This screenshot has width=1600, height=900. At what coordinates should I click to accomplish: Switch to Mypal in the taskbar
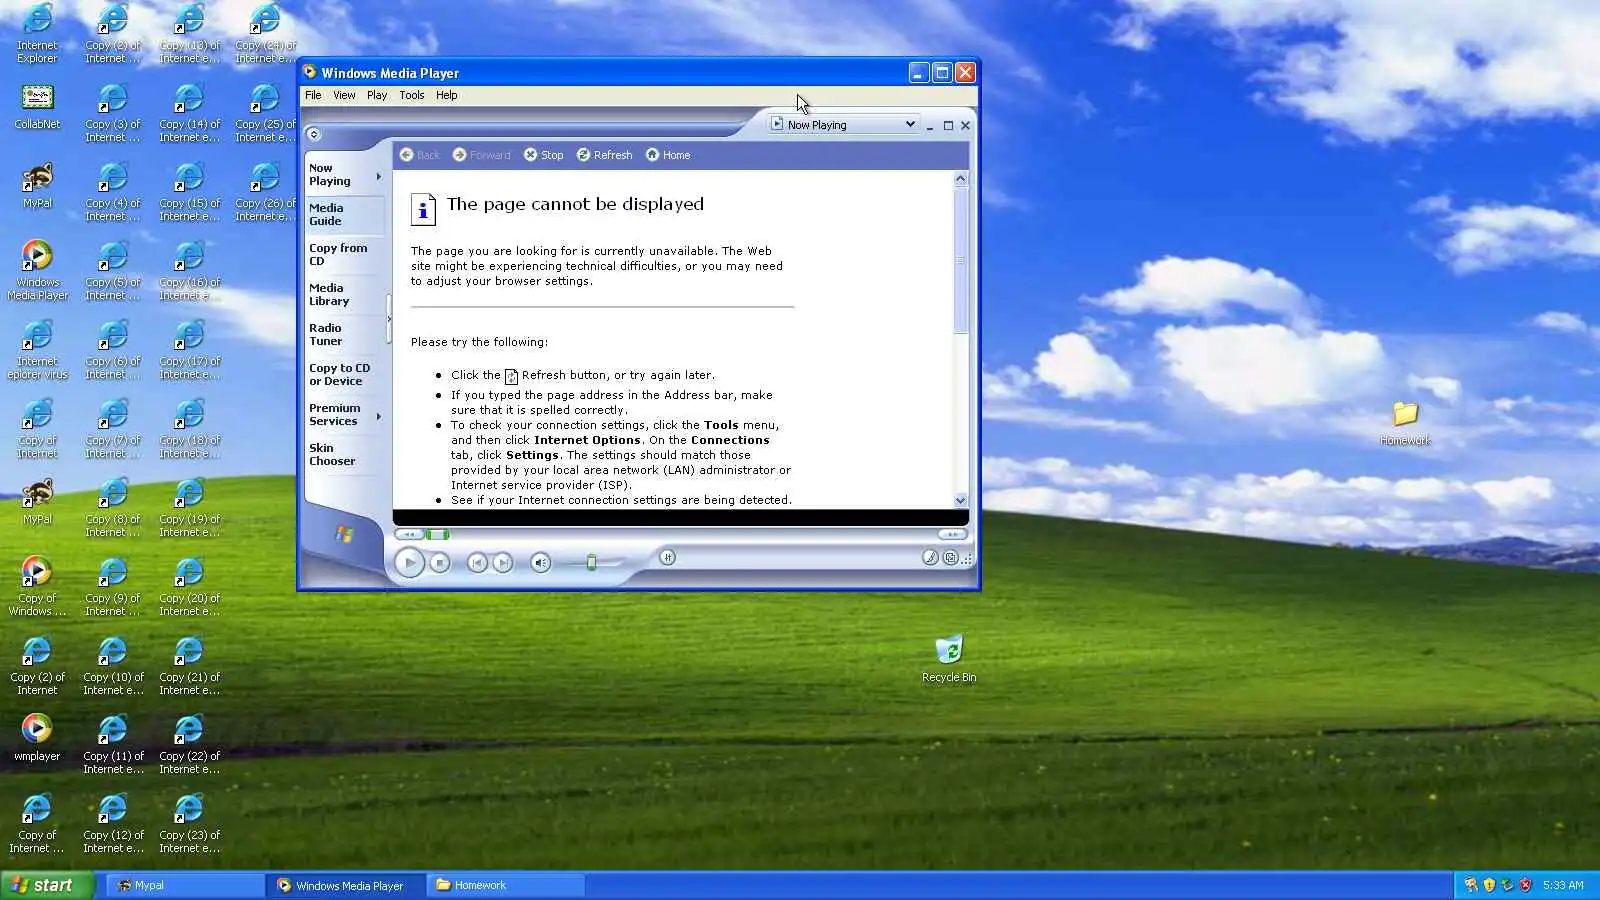(x=185, y=885)
